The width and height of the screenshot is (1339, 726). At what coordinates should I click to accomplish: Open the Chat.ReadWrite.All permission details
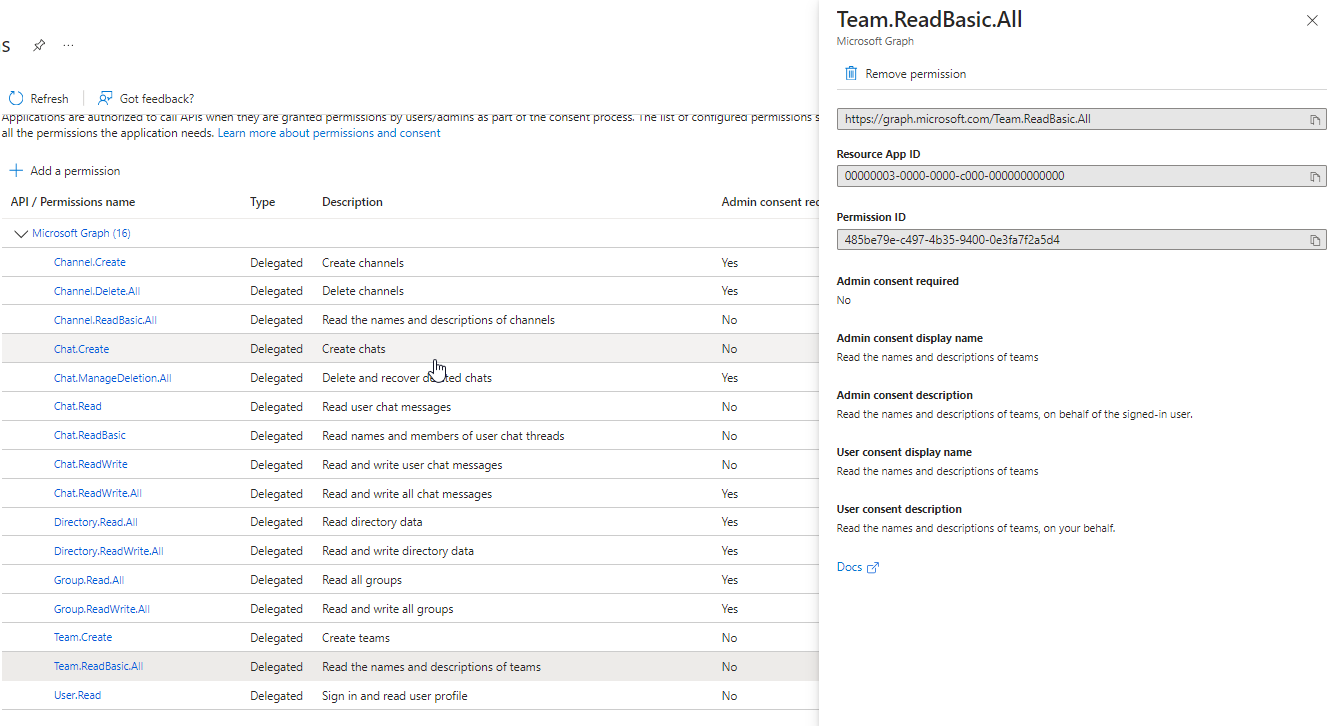(x=97, y=492)
